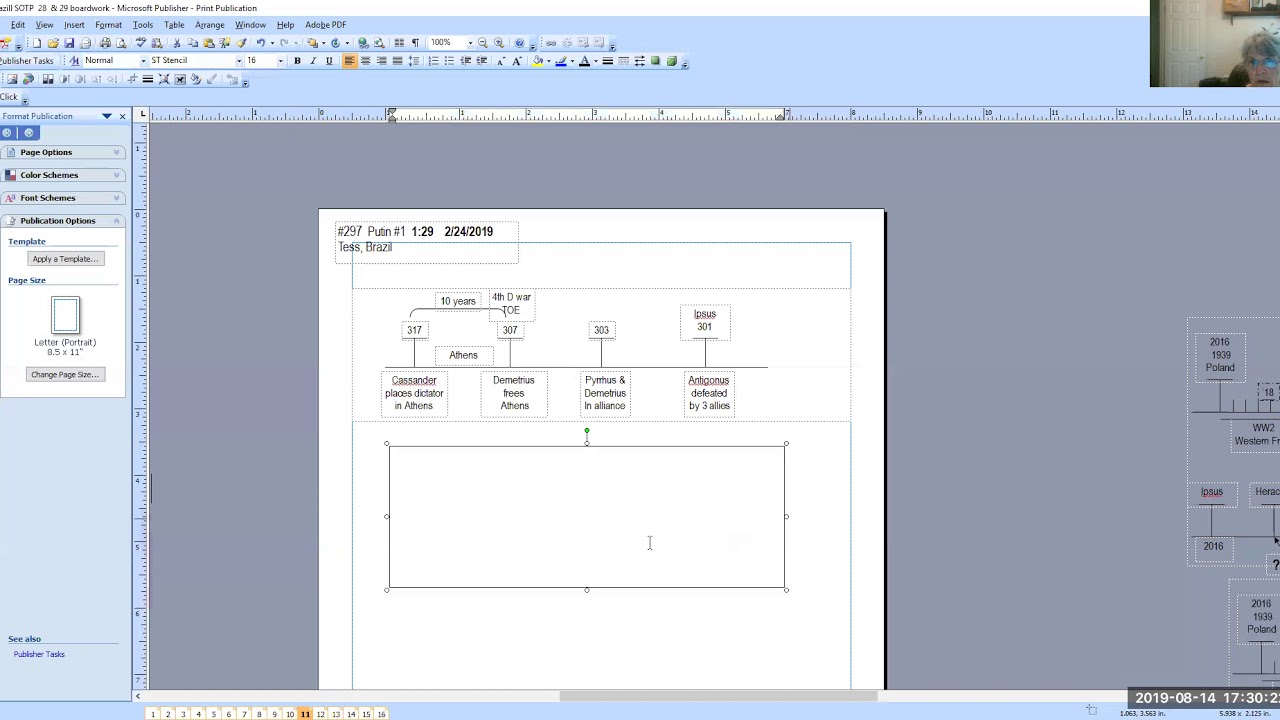The width and height of the screenshot is (1280, 720).
Task: Click the back arrow in Format Publication pane
Action: [7, 133]
